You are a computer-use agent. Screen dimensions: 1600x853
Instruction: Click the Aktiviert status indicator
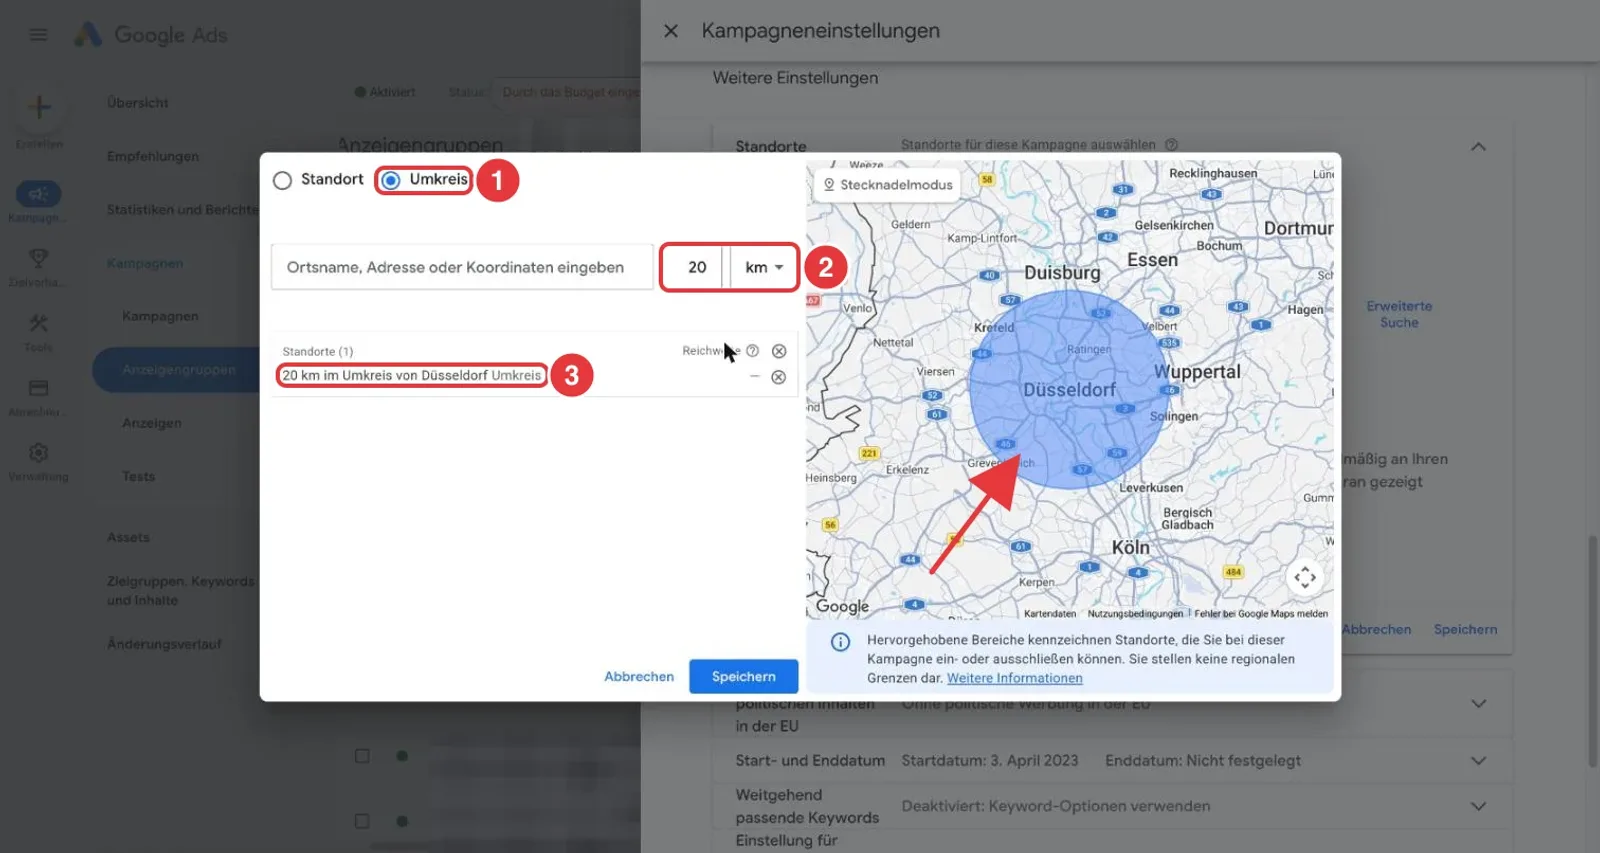[385, 92]
